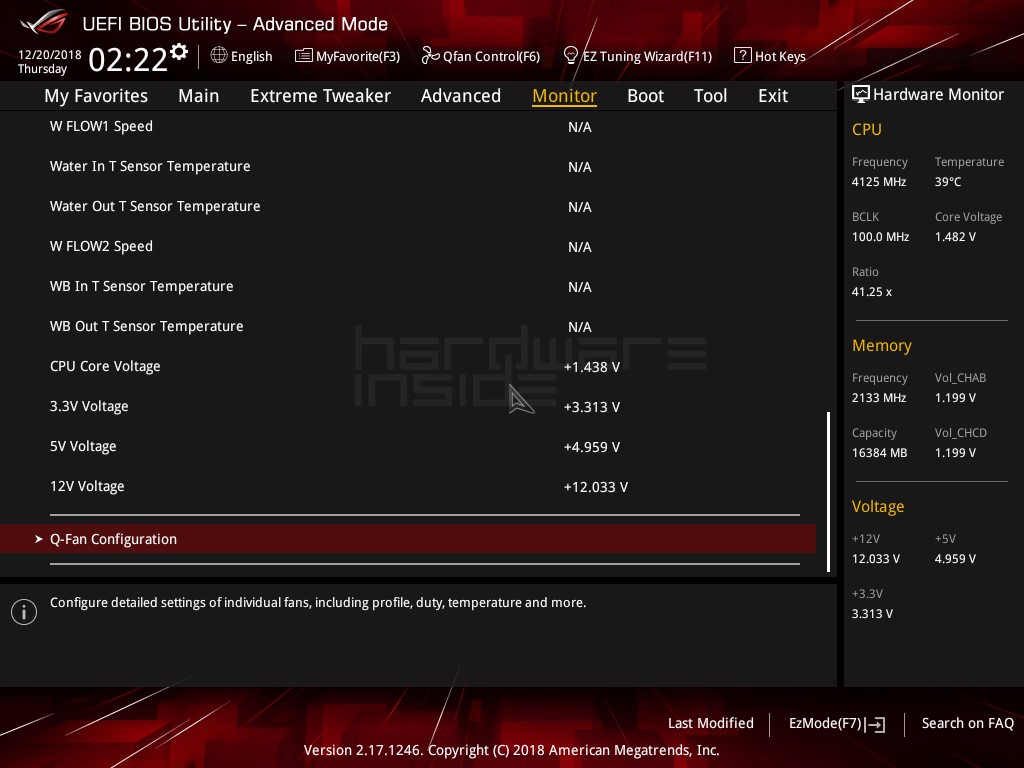Image resolution: width=1024 pixels, height=768 pixels.
Task: Click N/A value for W FLOW2 Speed
Action: pos(580,248)
